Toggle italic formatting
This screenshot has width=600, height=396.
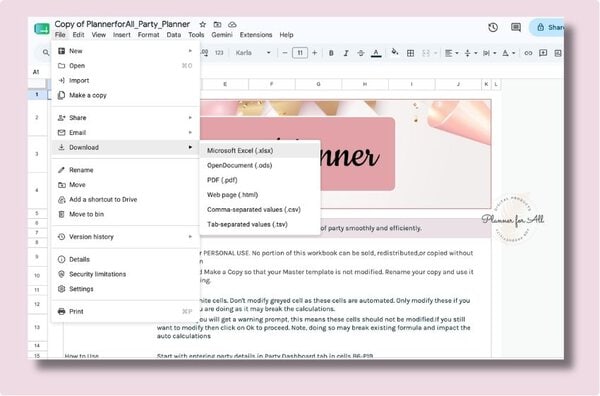[x=346, y=53]
